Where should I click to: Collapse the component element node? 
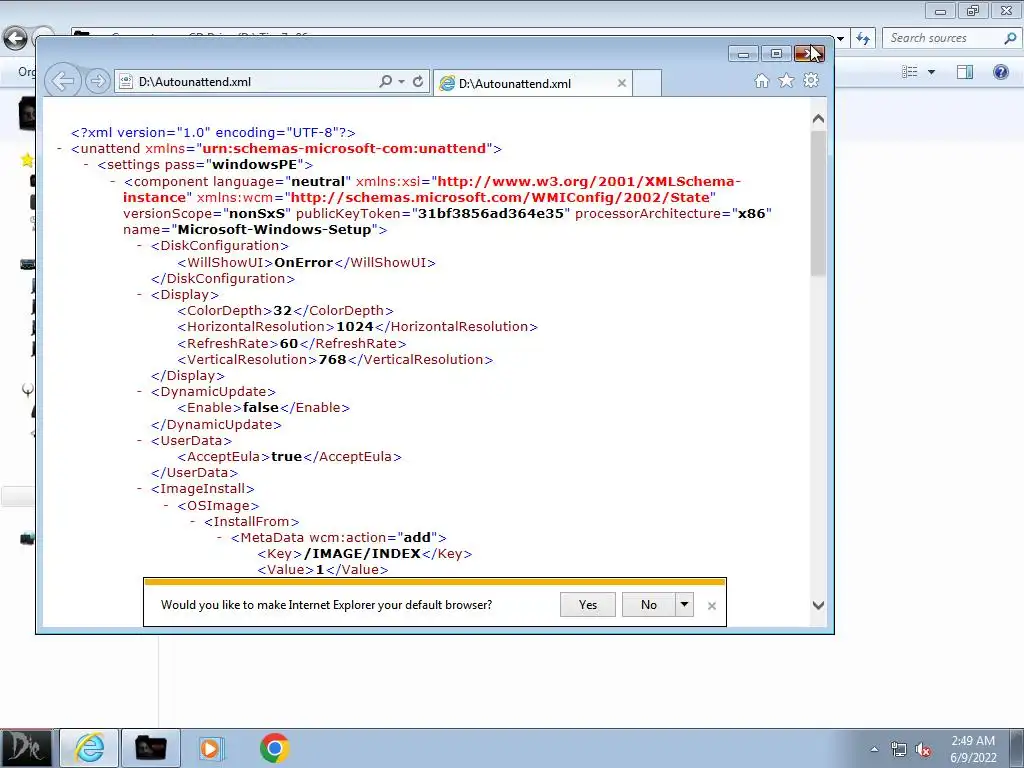click(113, 182)
